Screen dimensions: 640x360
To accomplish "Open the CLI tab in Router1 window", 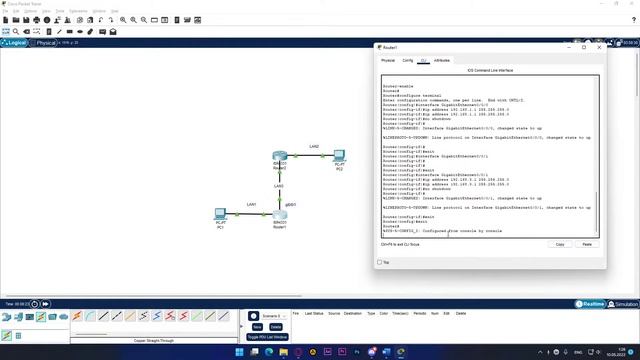I will click(424, 60).
